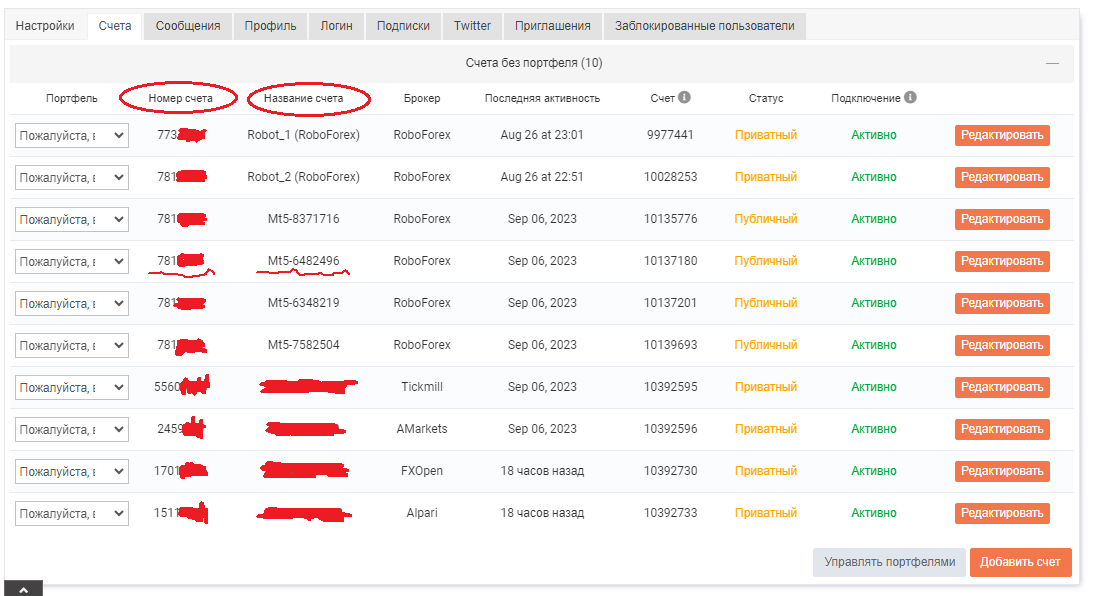This screenshot has height=596, width=1093.
Task: Edit the Mt5-7582504 account
Action: [x=1002, y=345]
